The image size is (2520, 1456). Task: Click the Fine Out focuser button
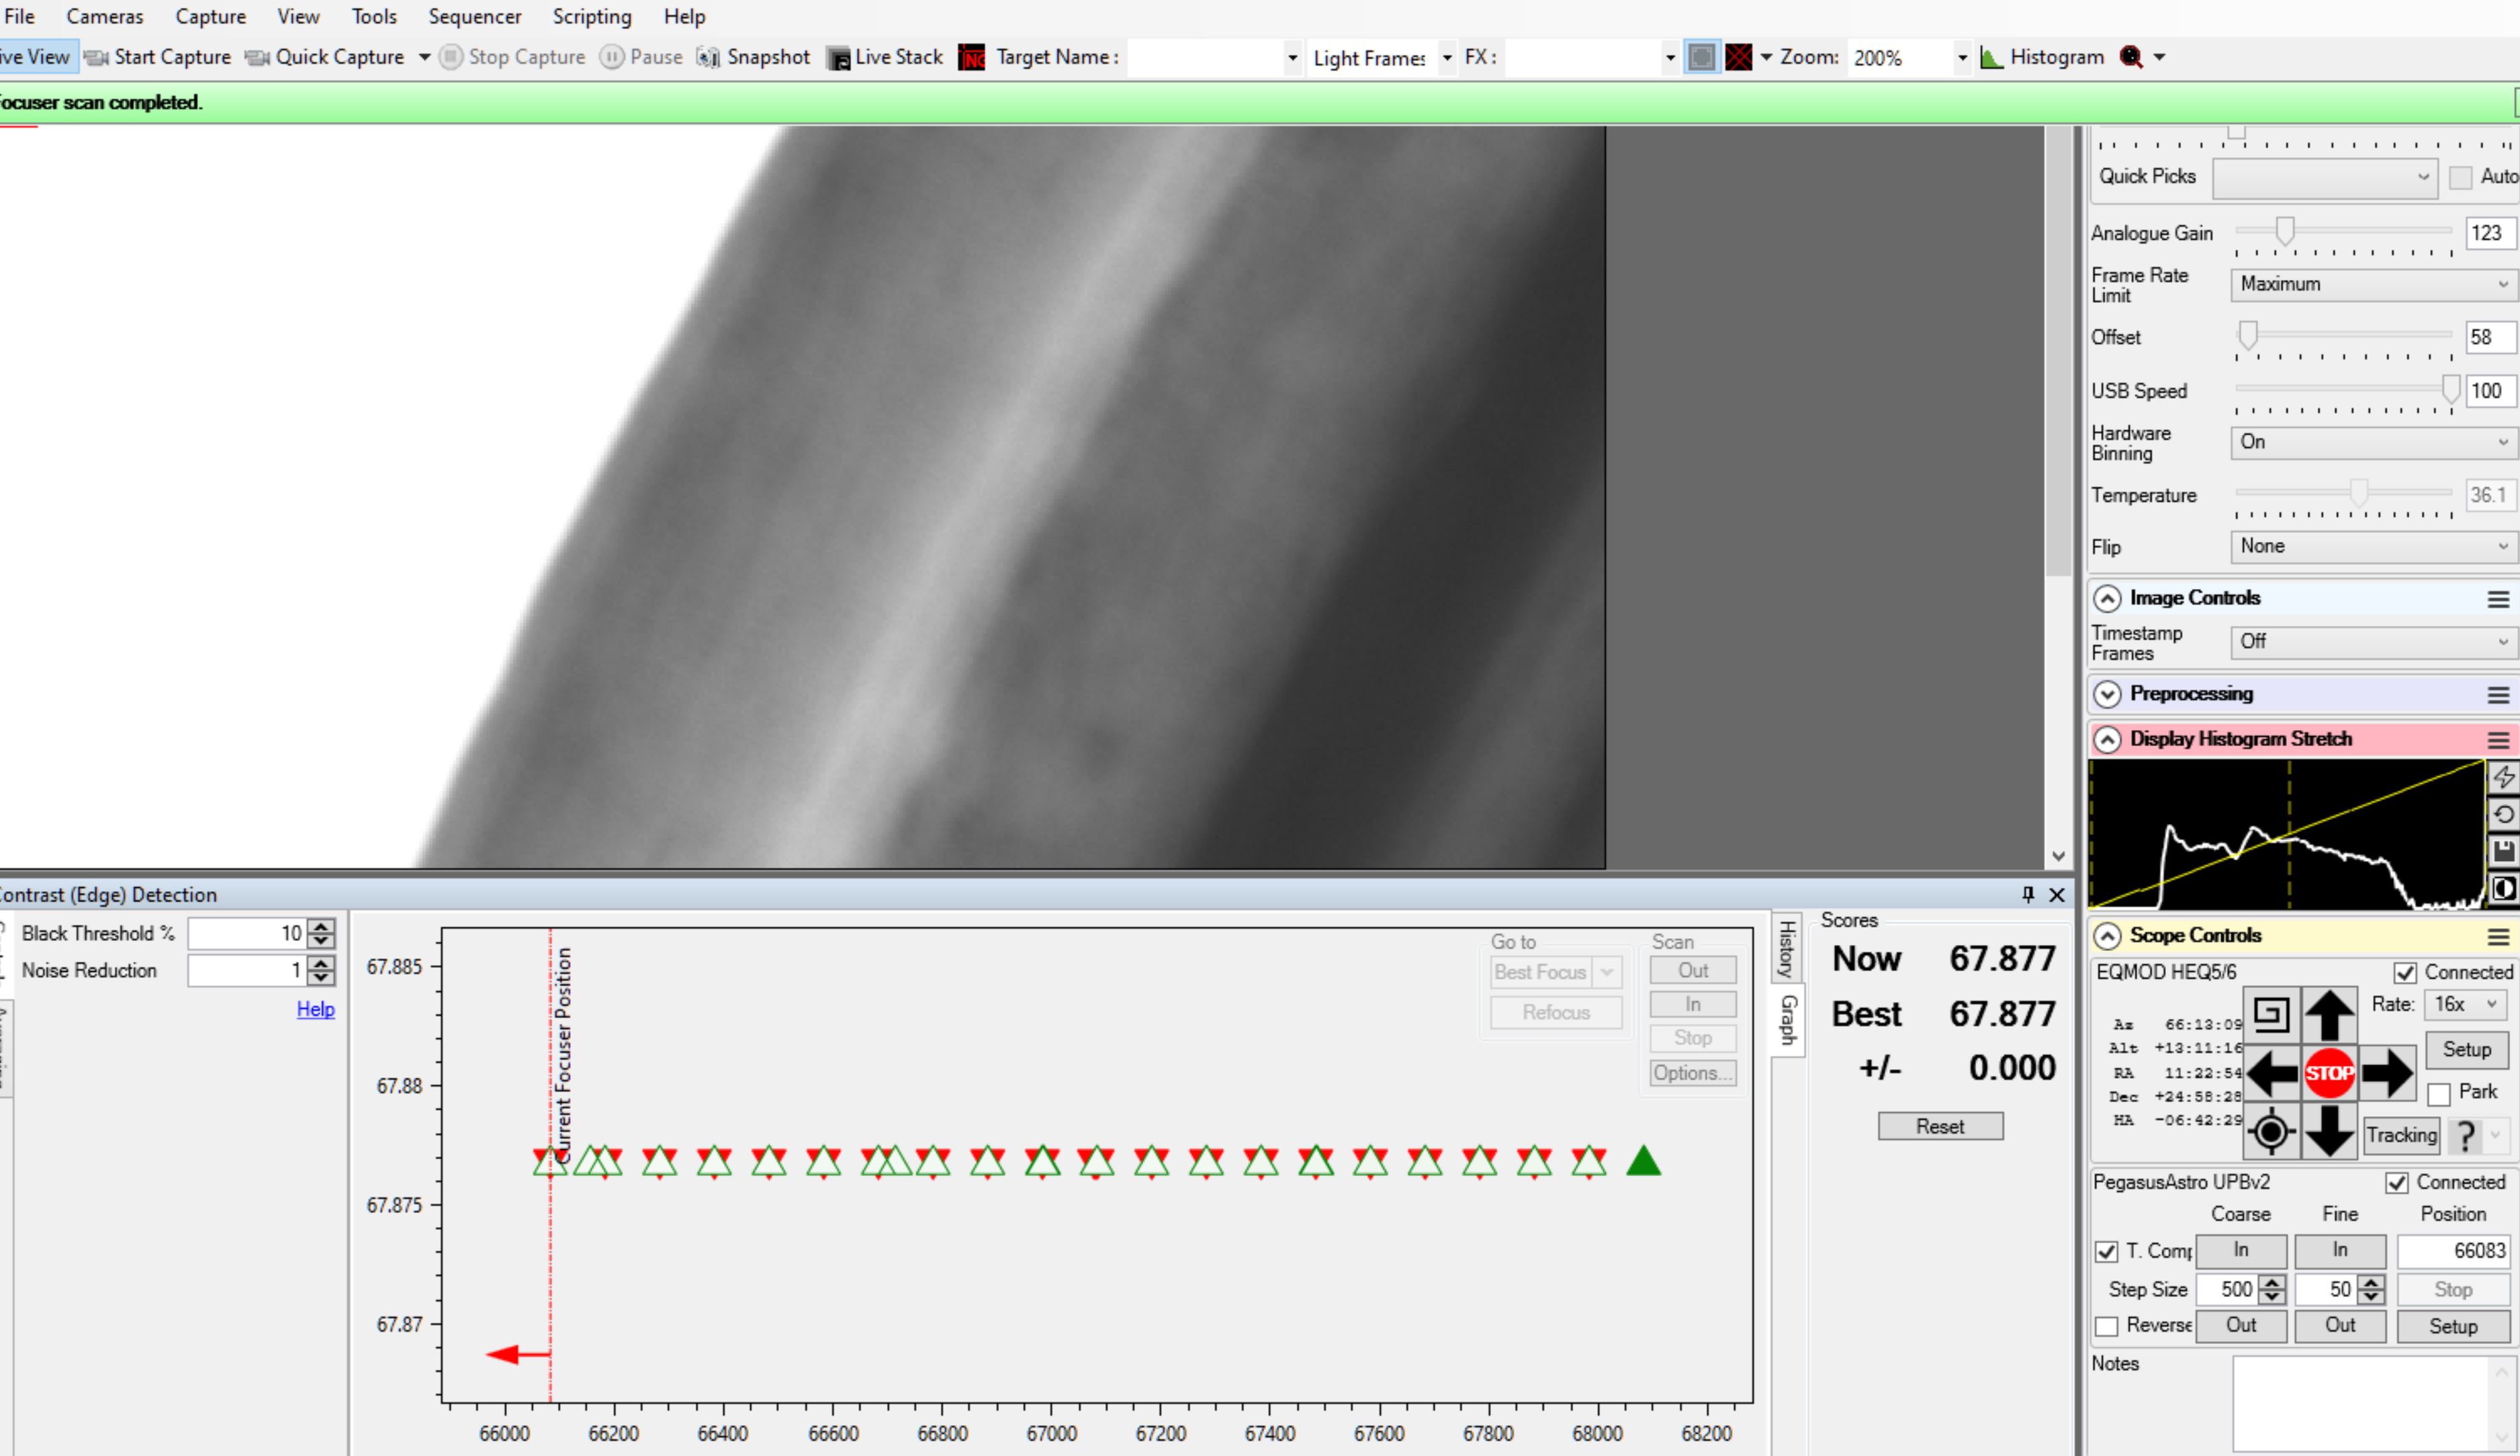(x=2340, y=1326)
